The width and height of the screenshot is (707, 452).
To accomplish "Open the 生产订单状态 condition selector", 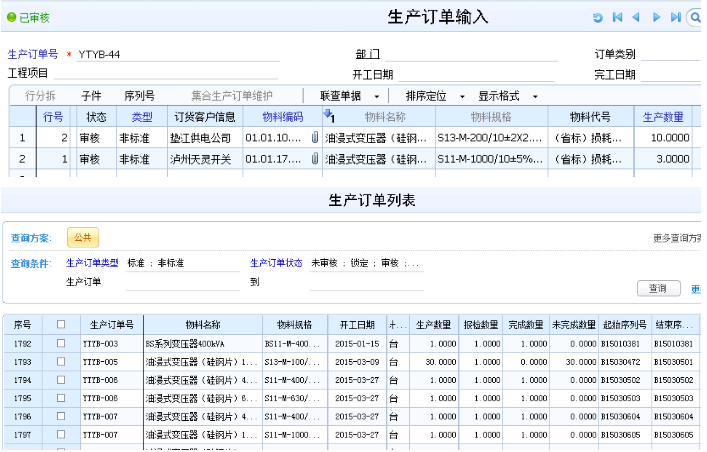I will point(367,263).
